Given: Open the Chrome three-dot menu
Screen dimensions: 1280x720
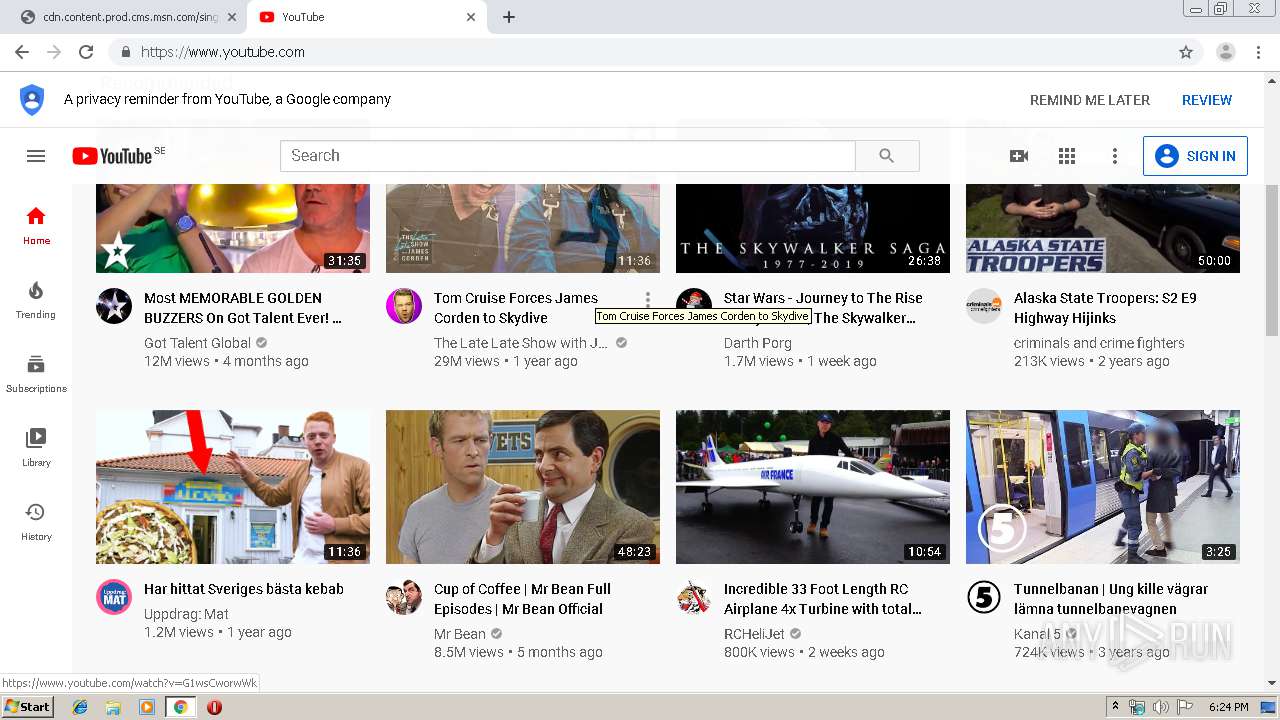Looking at the screenshot, I should [1258, 52].
